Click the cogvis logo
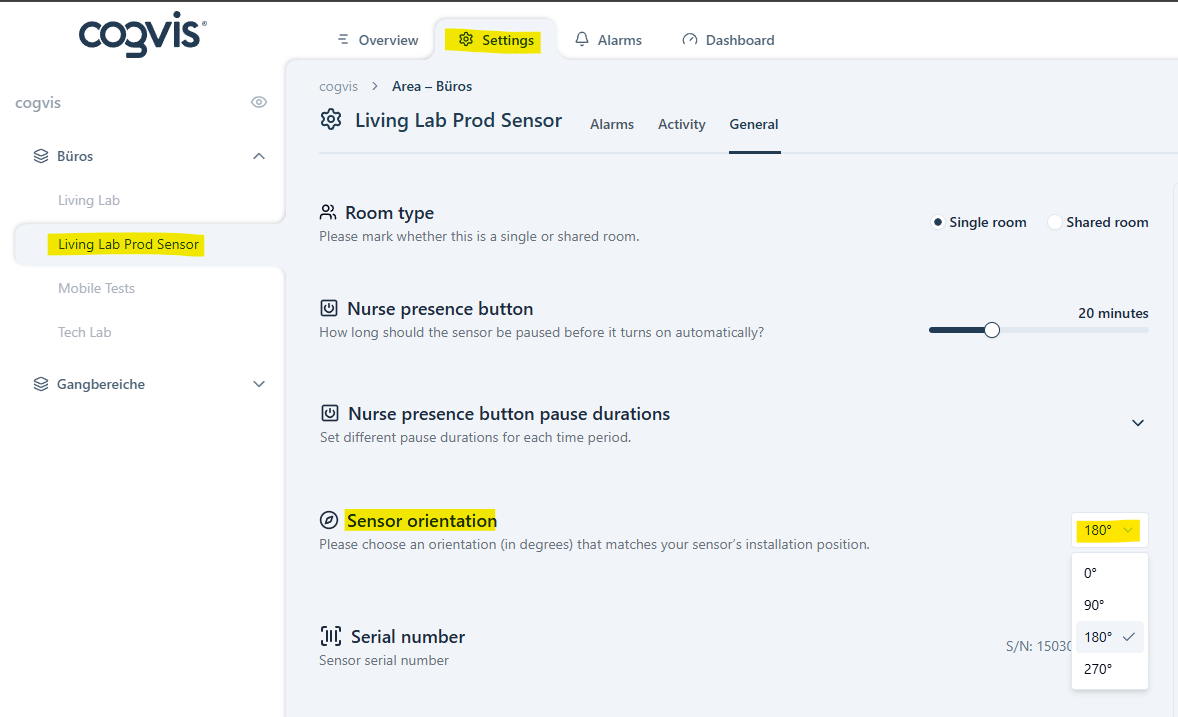The width and height of the screenshot is (1178, 717). point(142,36)
